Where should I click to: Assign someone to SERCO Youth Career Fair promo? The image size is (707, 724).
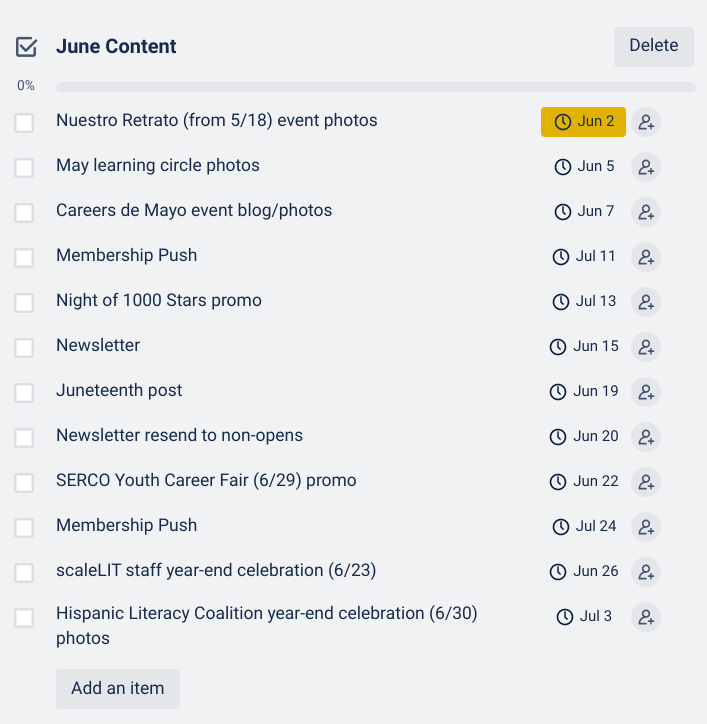pos(646,482)
